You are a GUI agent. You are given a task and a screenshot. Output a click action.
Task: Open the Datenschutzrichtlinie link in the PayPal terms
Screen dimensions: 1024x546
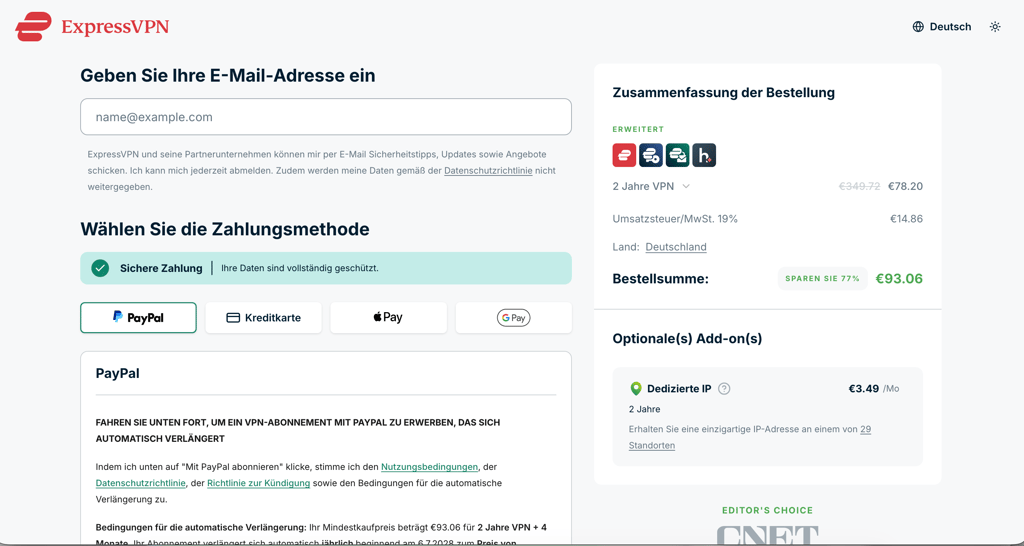[x=140, y=483]
